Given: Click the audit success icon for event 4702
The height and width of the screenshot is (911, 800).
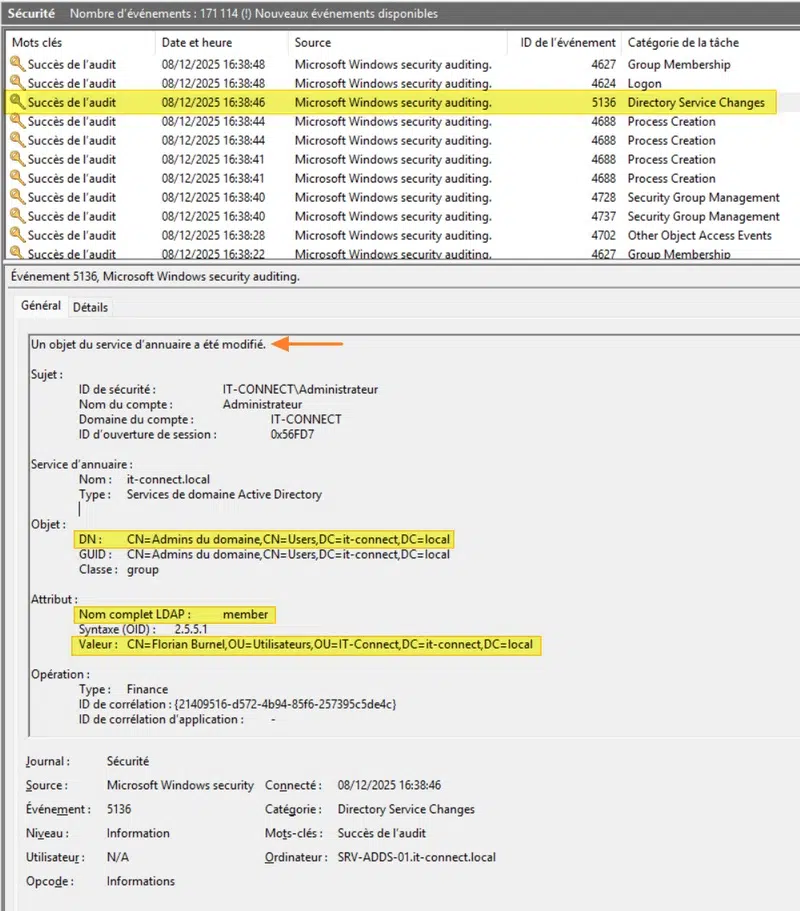Looking at the screenshot, I should point(17,235).
